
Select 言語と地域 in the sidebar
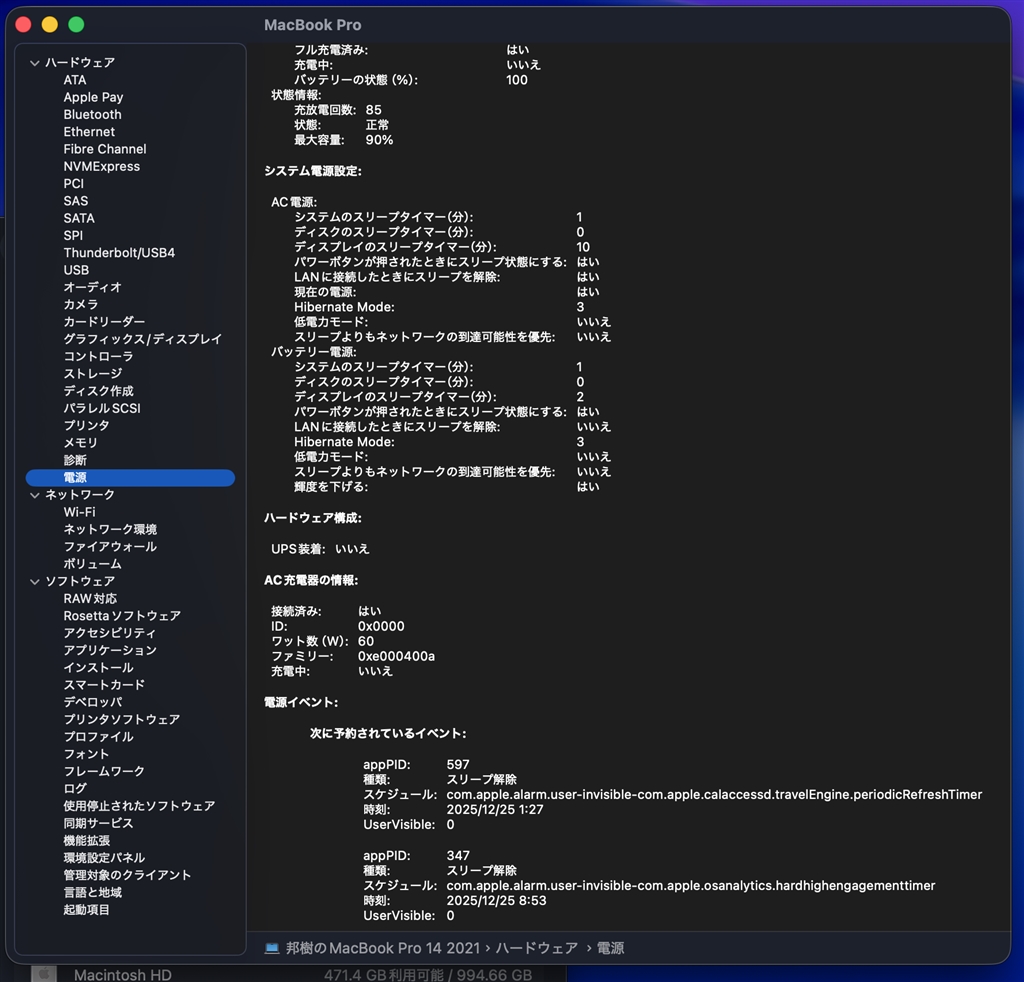[x=93, y=893]
